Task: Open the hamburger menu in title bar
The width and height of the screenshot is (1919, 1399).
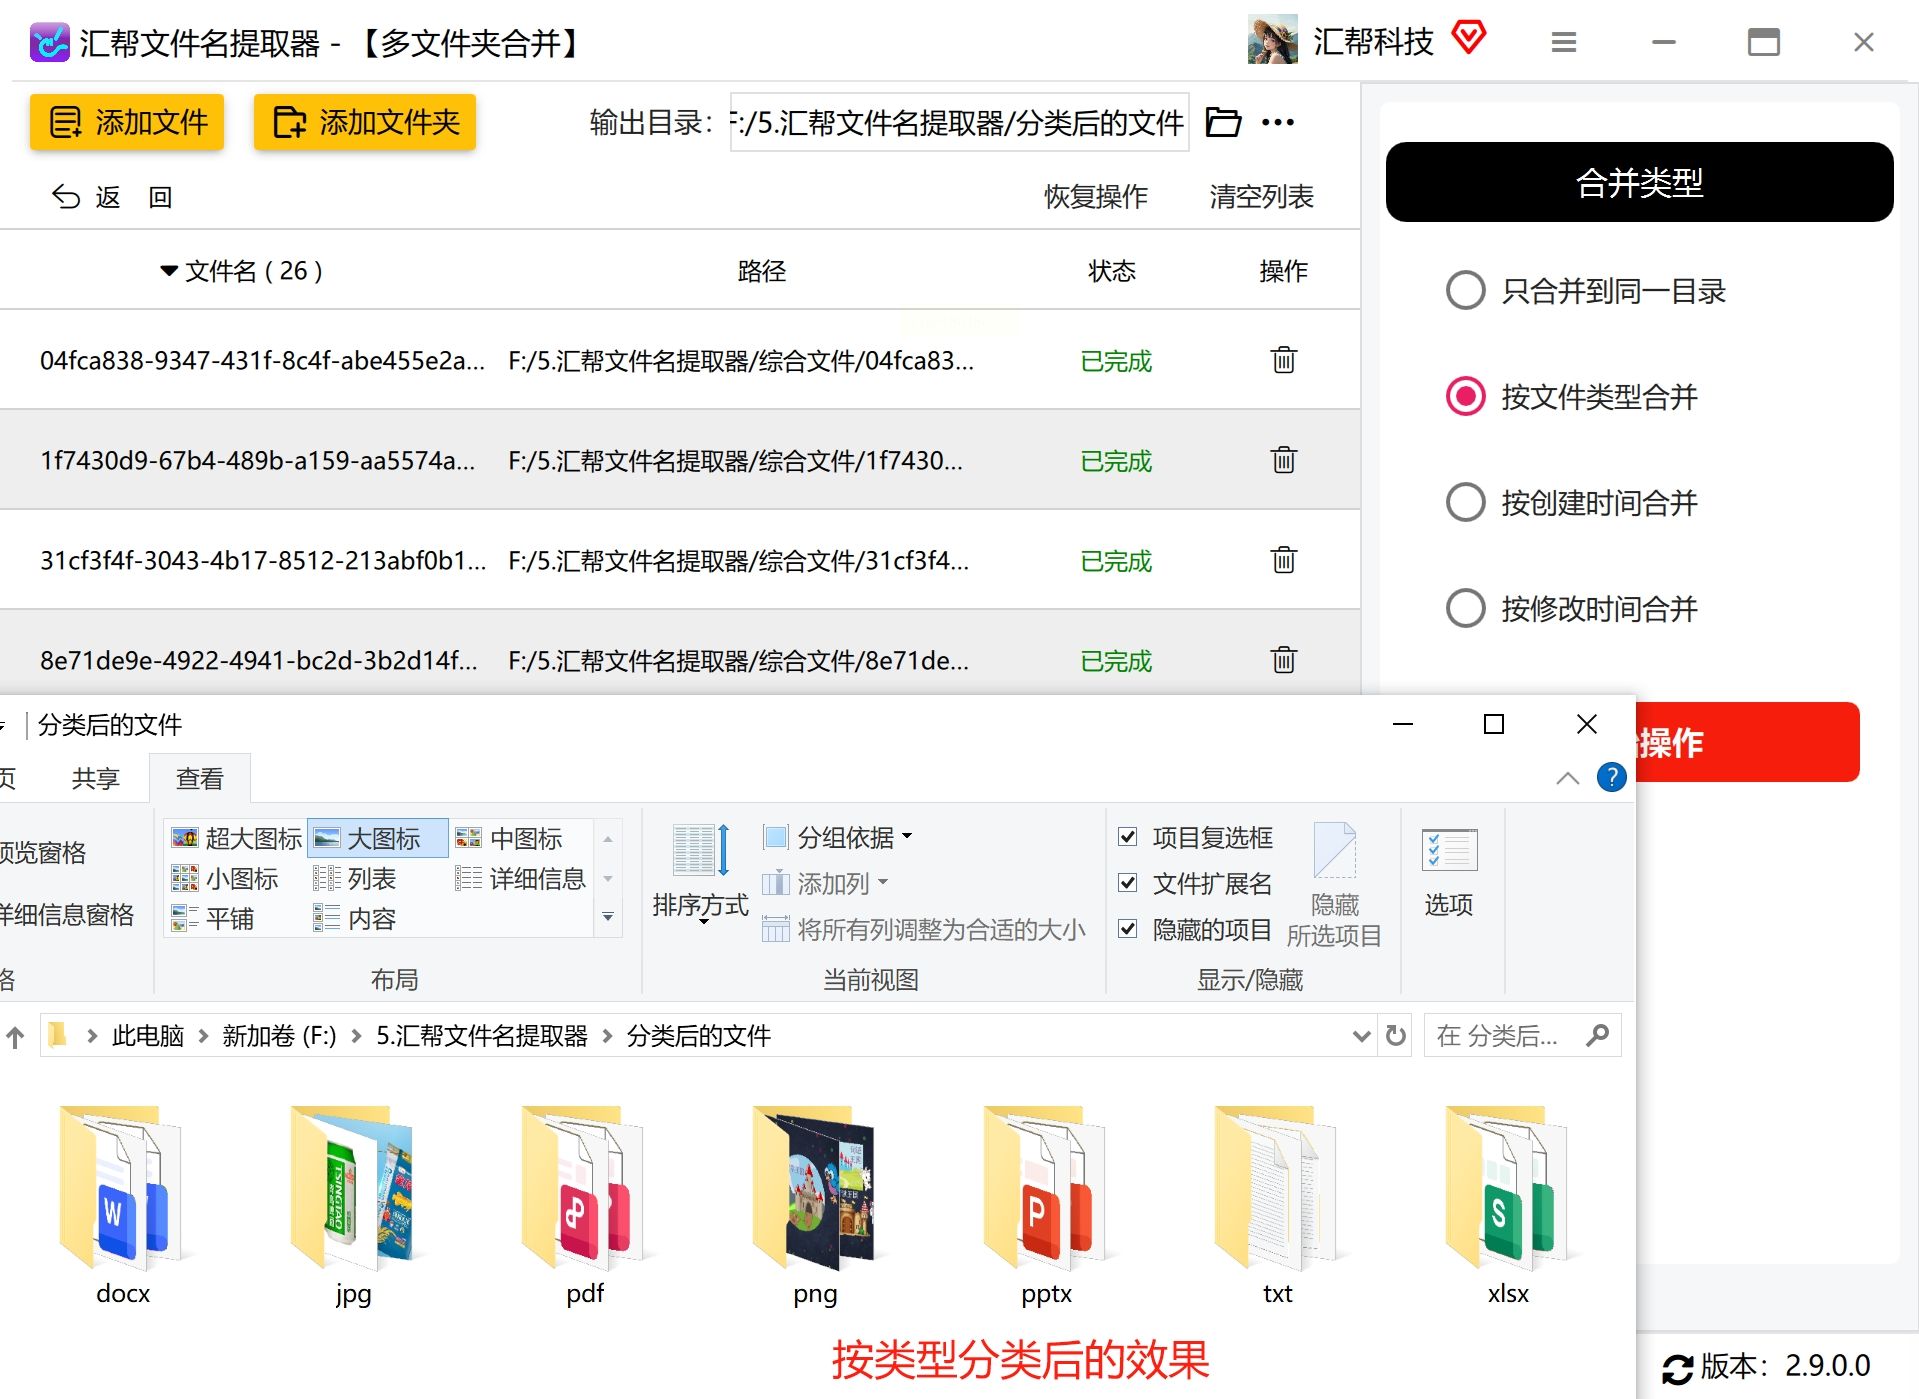Action: click(x=1564, y=42)
